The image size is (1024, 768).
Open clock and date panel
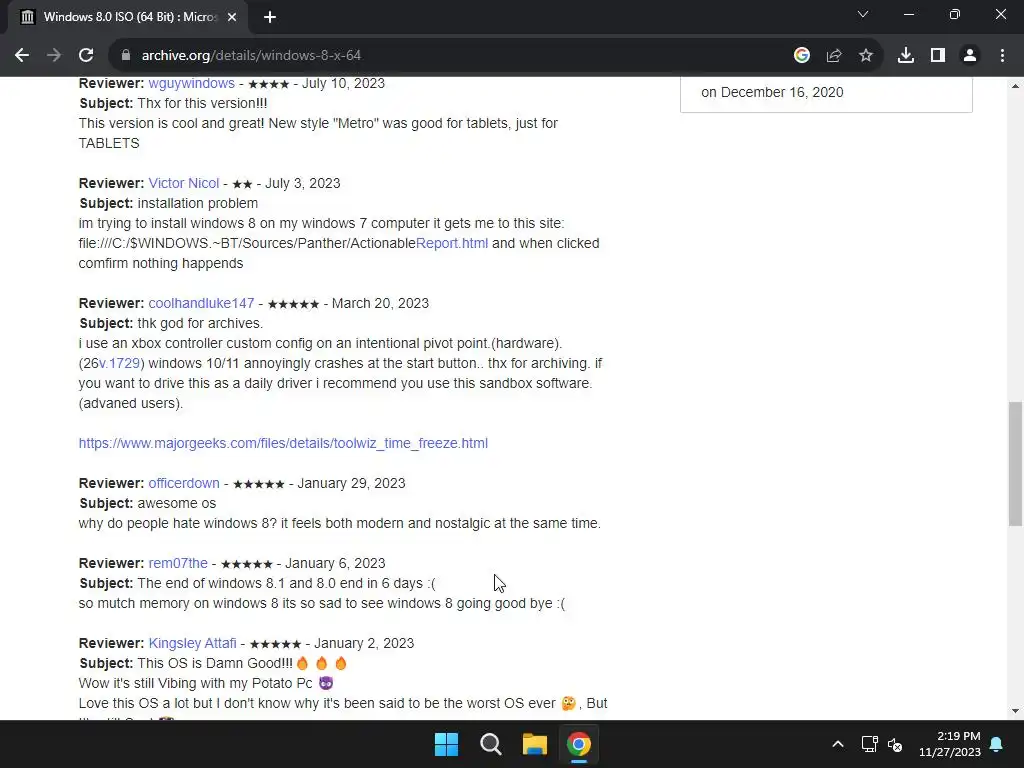point(950,744)
